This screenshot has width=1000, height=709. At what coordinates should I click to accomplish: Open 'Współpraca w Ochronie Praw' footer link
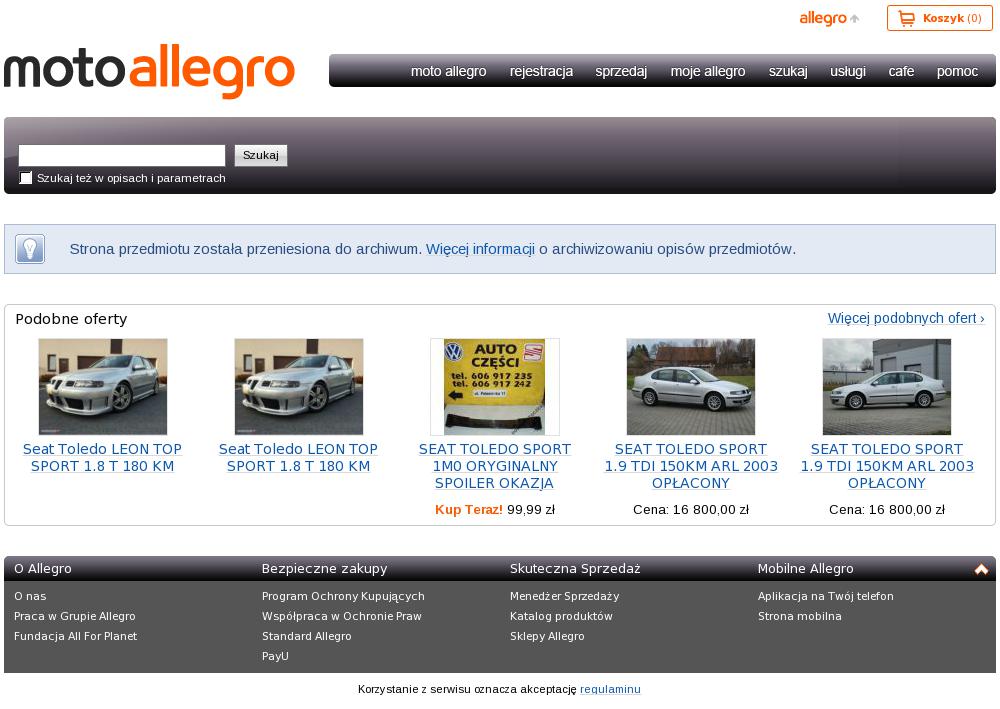point(342,616)
